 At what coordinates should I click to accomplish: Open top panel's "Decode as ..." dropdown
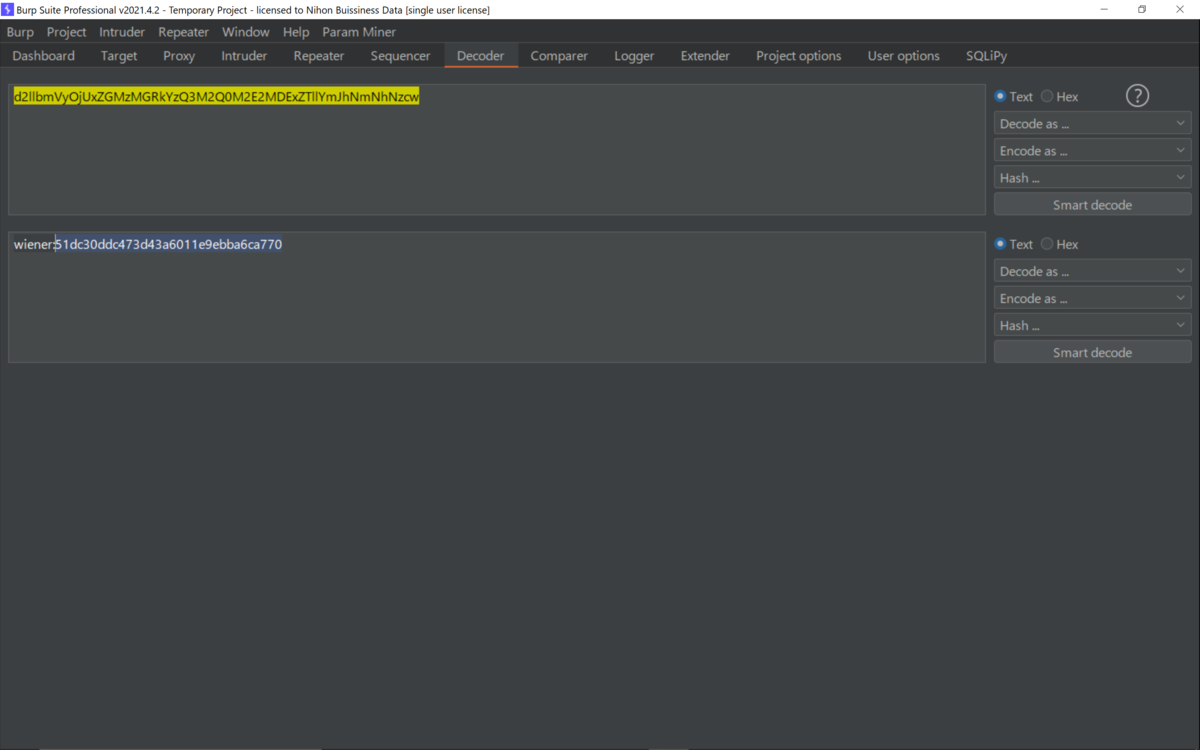[x=1092, y=124]
